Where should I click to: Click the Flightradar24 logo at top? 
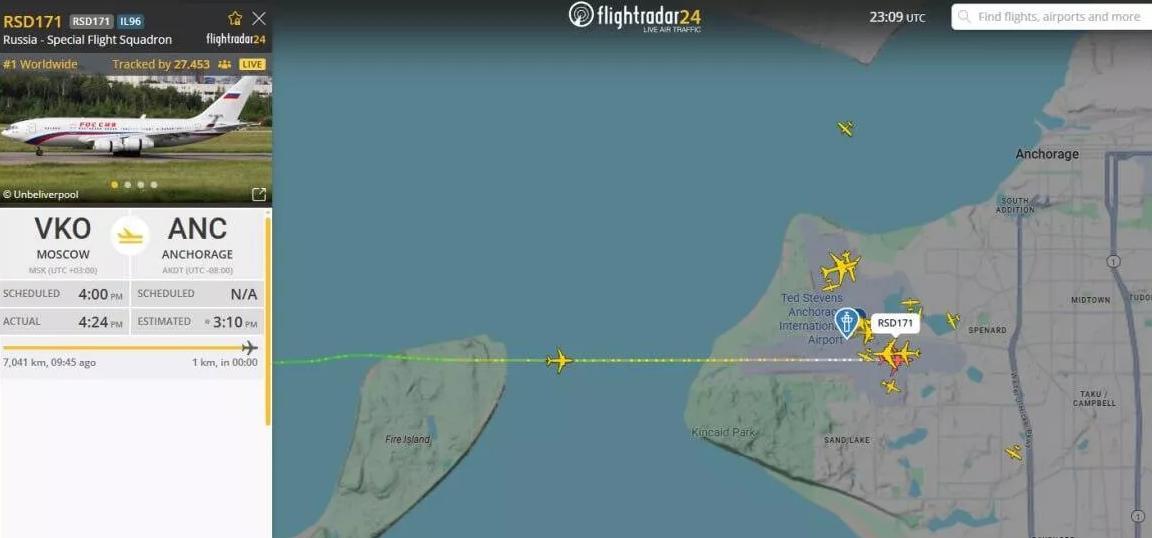pyautogui.click(x=636, y=15)
